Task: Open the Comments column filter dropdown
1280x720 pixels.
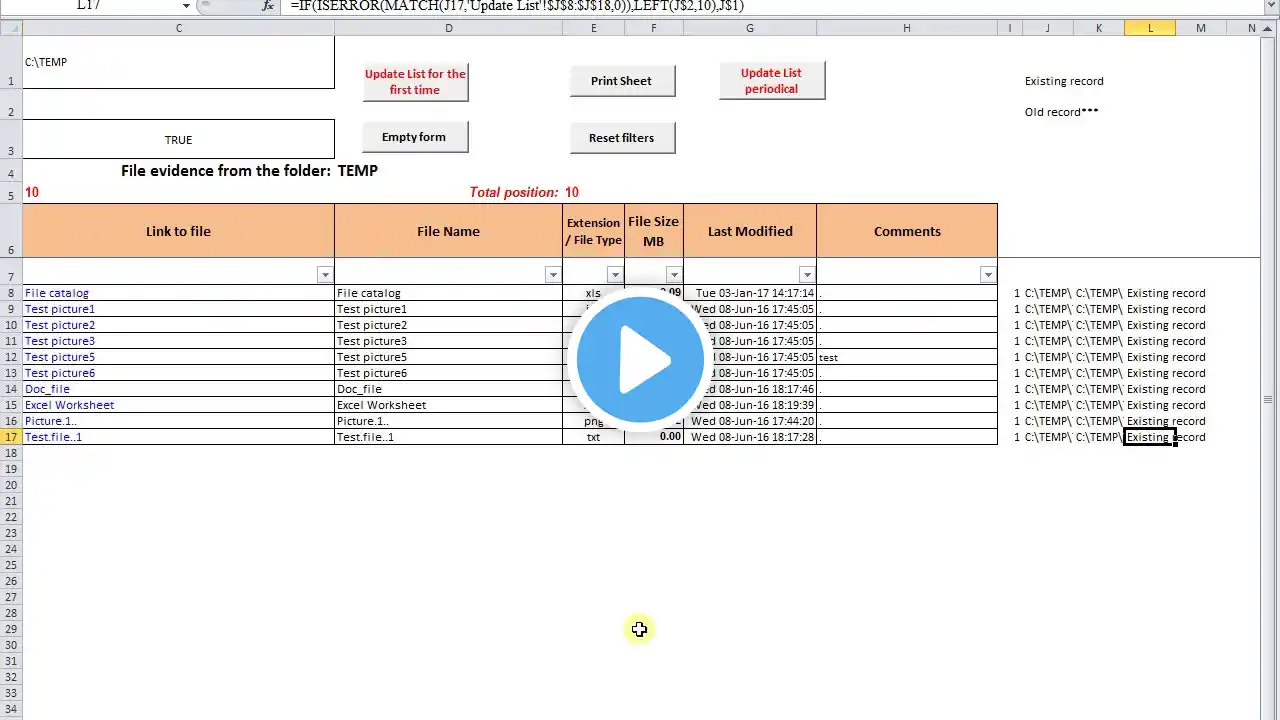Action: point(987,275)
